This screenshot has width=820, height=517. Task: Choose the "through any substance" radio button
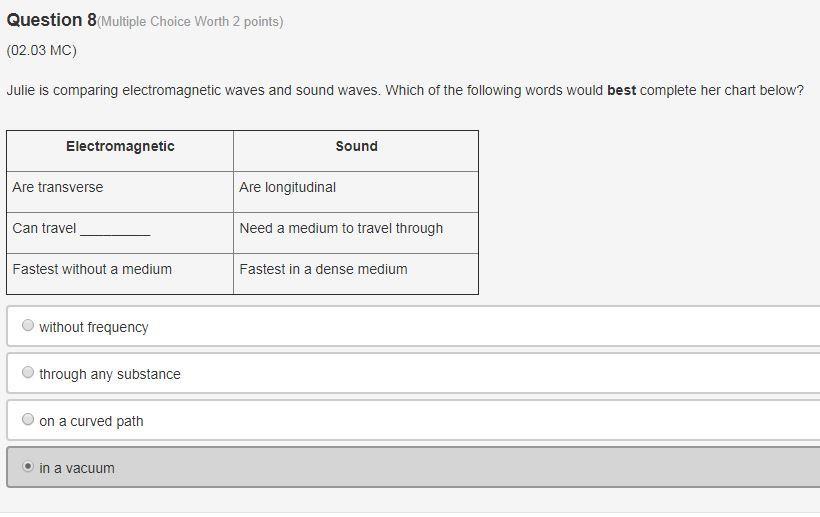tap(28, 372)
